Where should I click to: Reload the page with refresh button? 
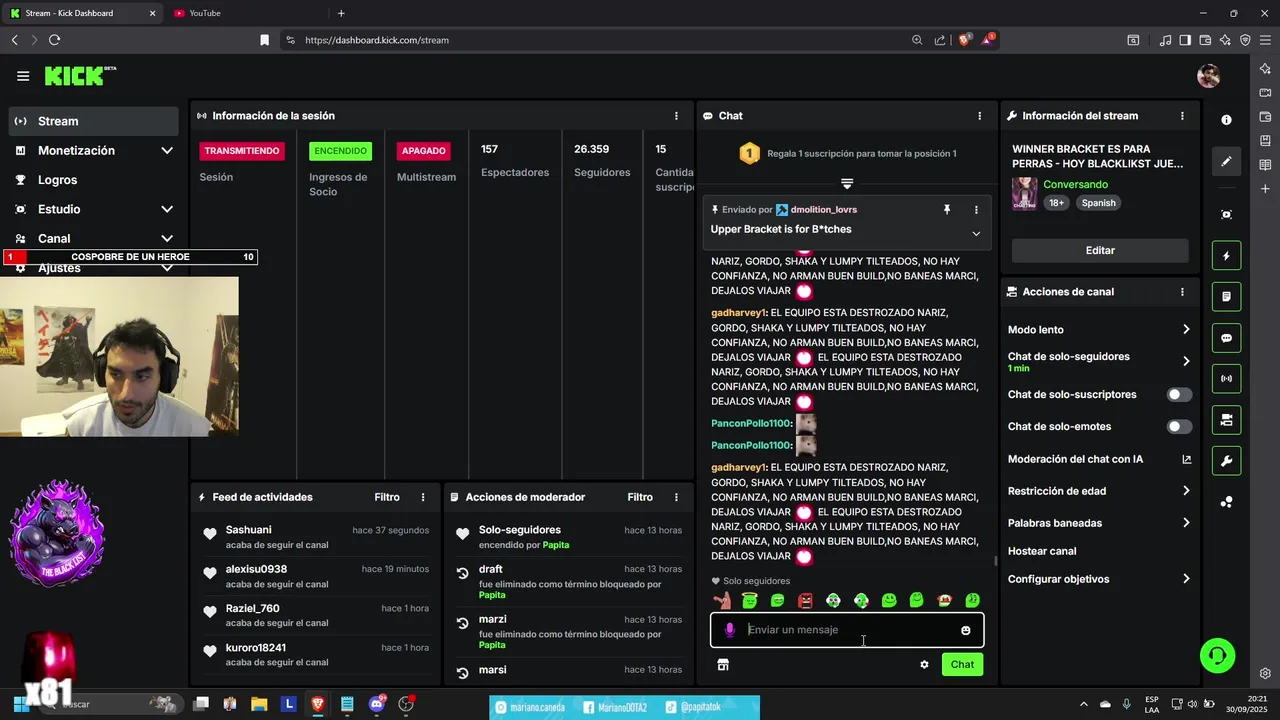click(x=54, y=40)
